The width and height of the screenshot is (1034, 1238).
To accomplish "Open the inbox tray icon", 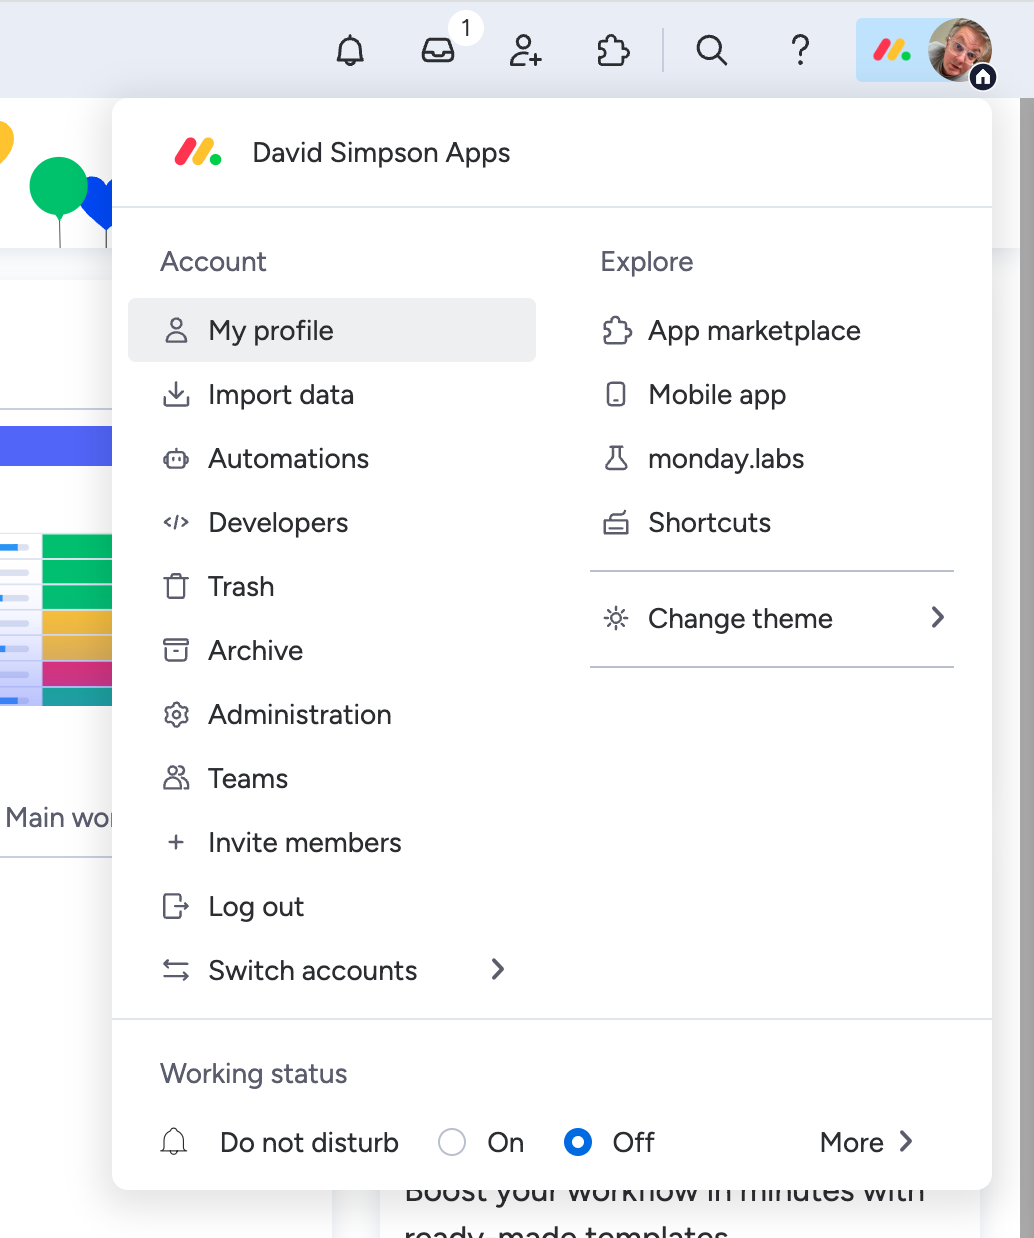I will click(438, 50).
